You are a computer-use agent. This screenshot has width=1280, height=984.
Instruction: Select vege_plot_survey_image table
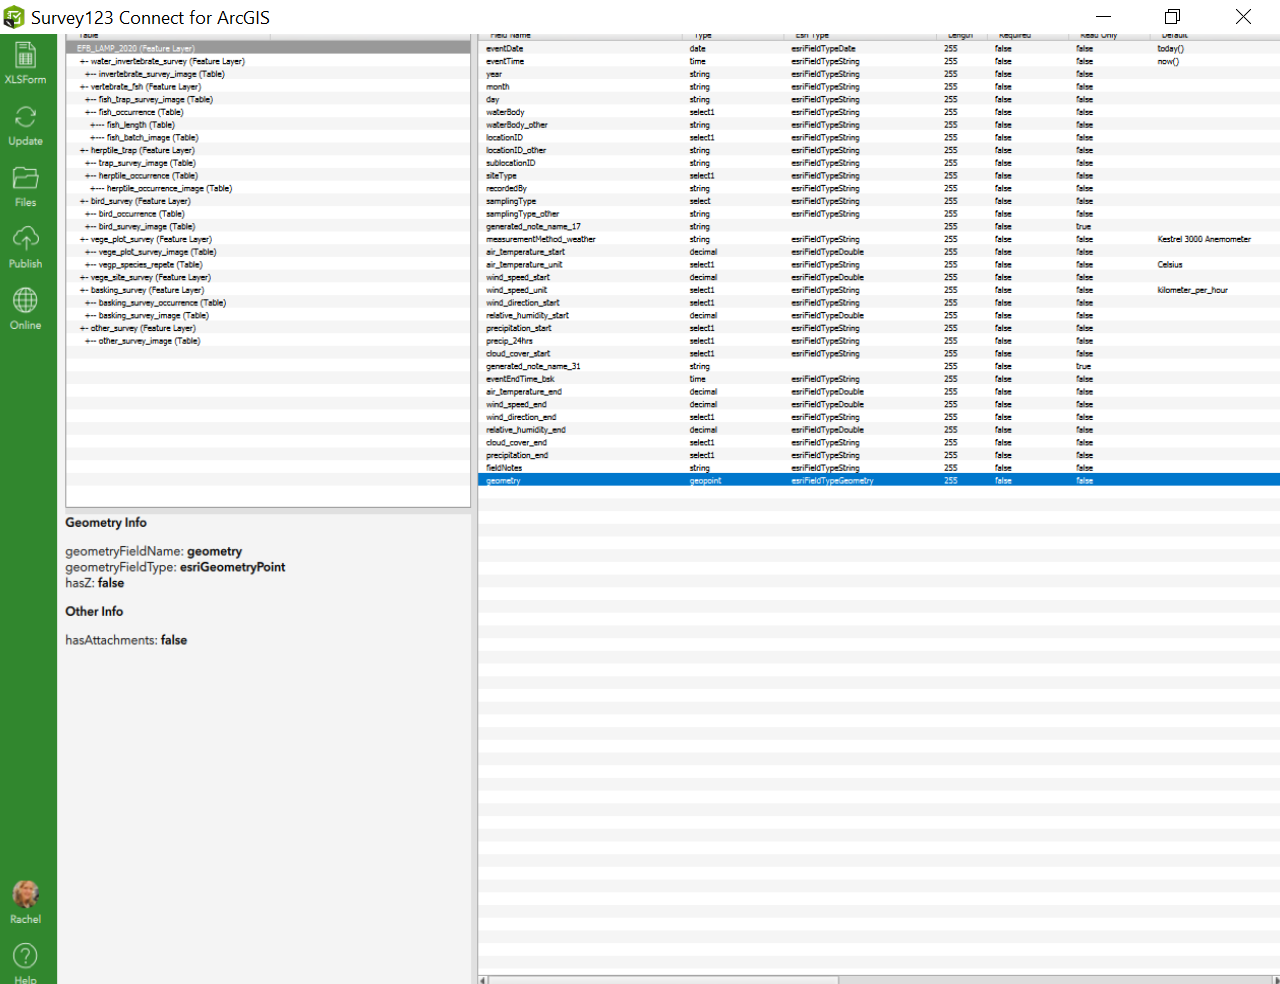(x=157, y=252)
